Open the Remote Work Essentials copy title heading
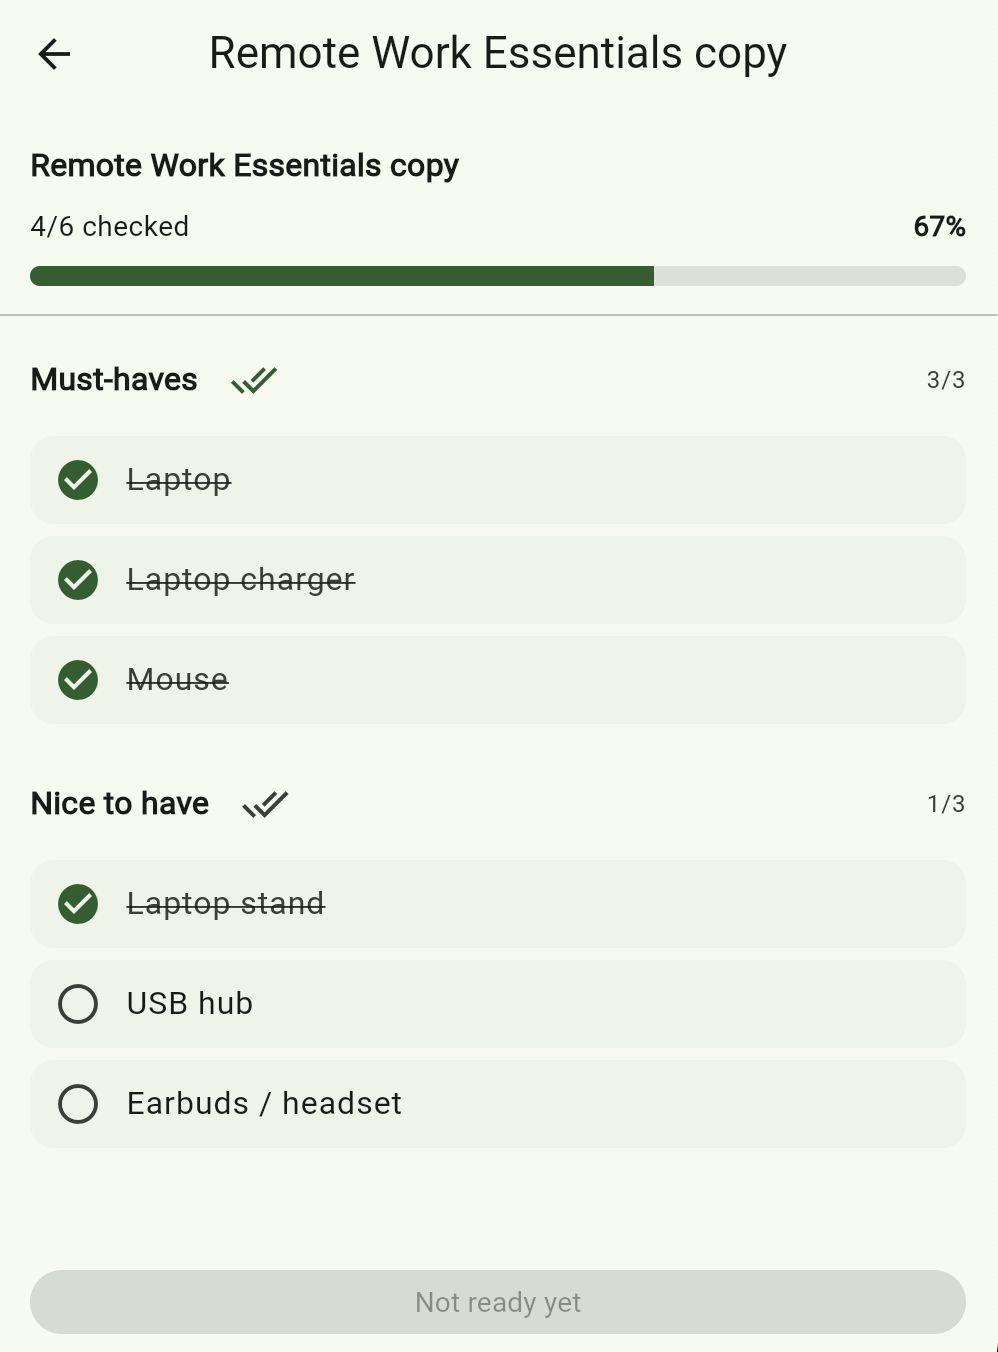 click(x=244, y=165)
